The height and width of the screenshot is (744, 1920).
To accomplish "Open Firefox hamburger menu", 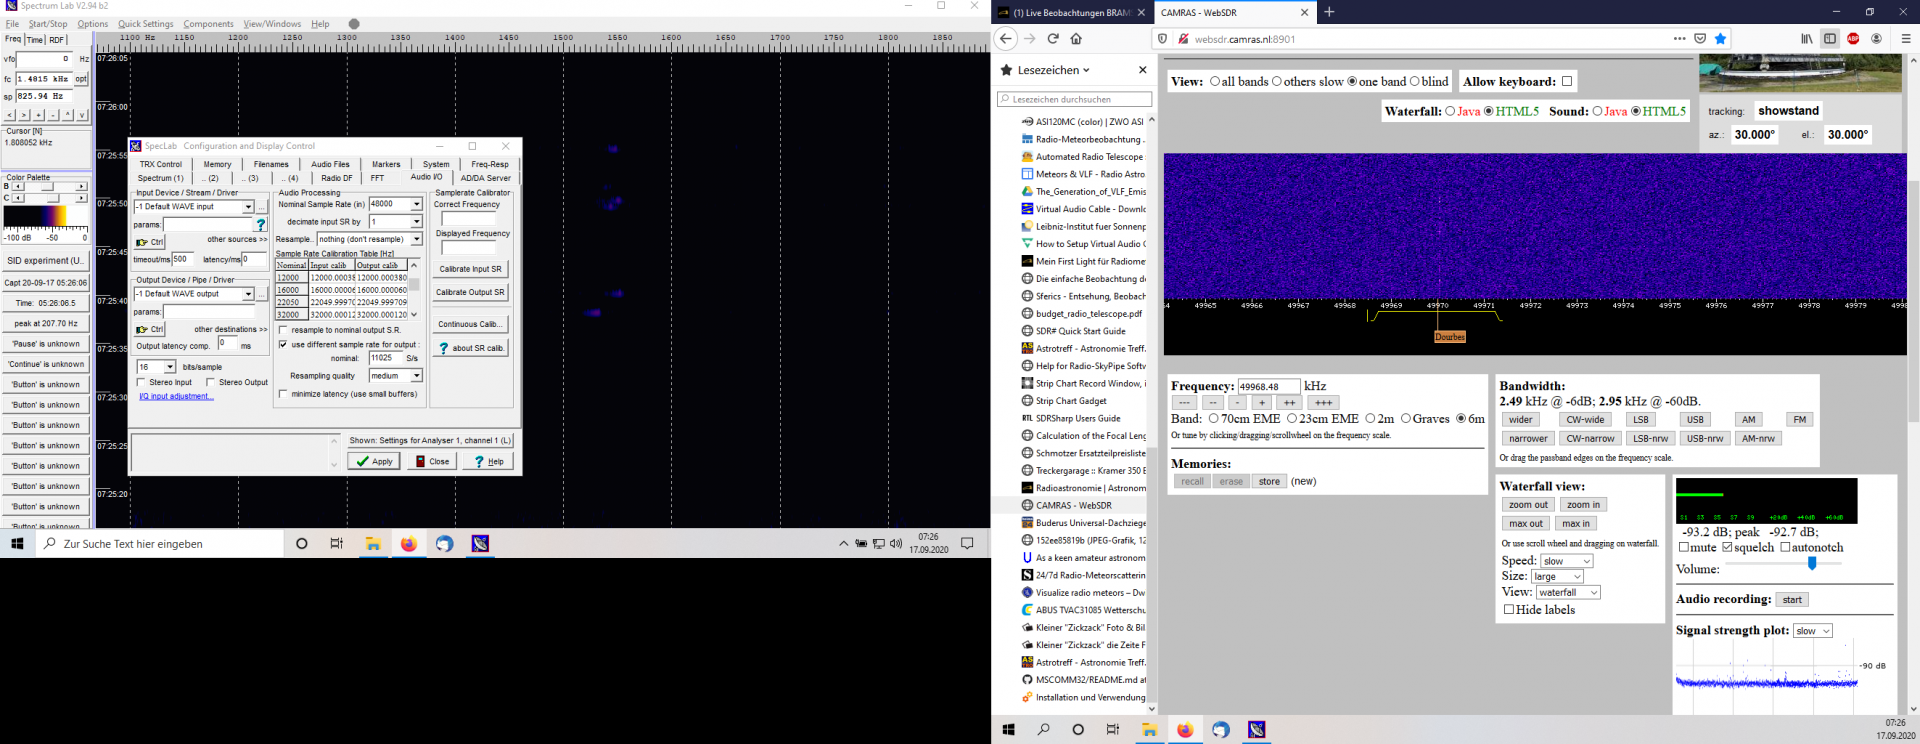I will (1906, 39).
